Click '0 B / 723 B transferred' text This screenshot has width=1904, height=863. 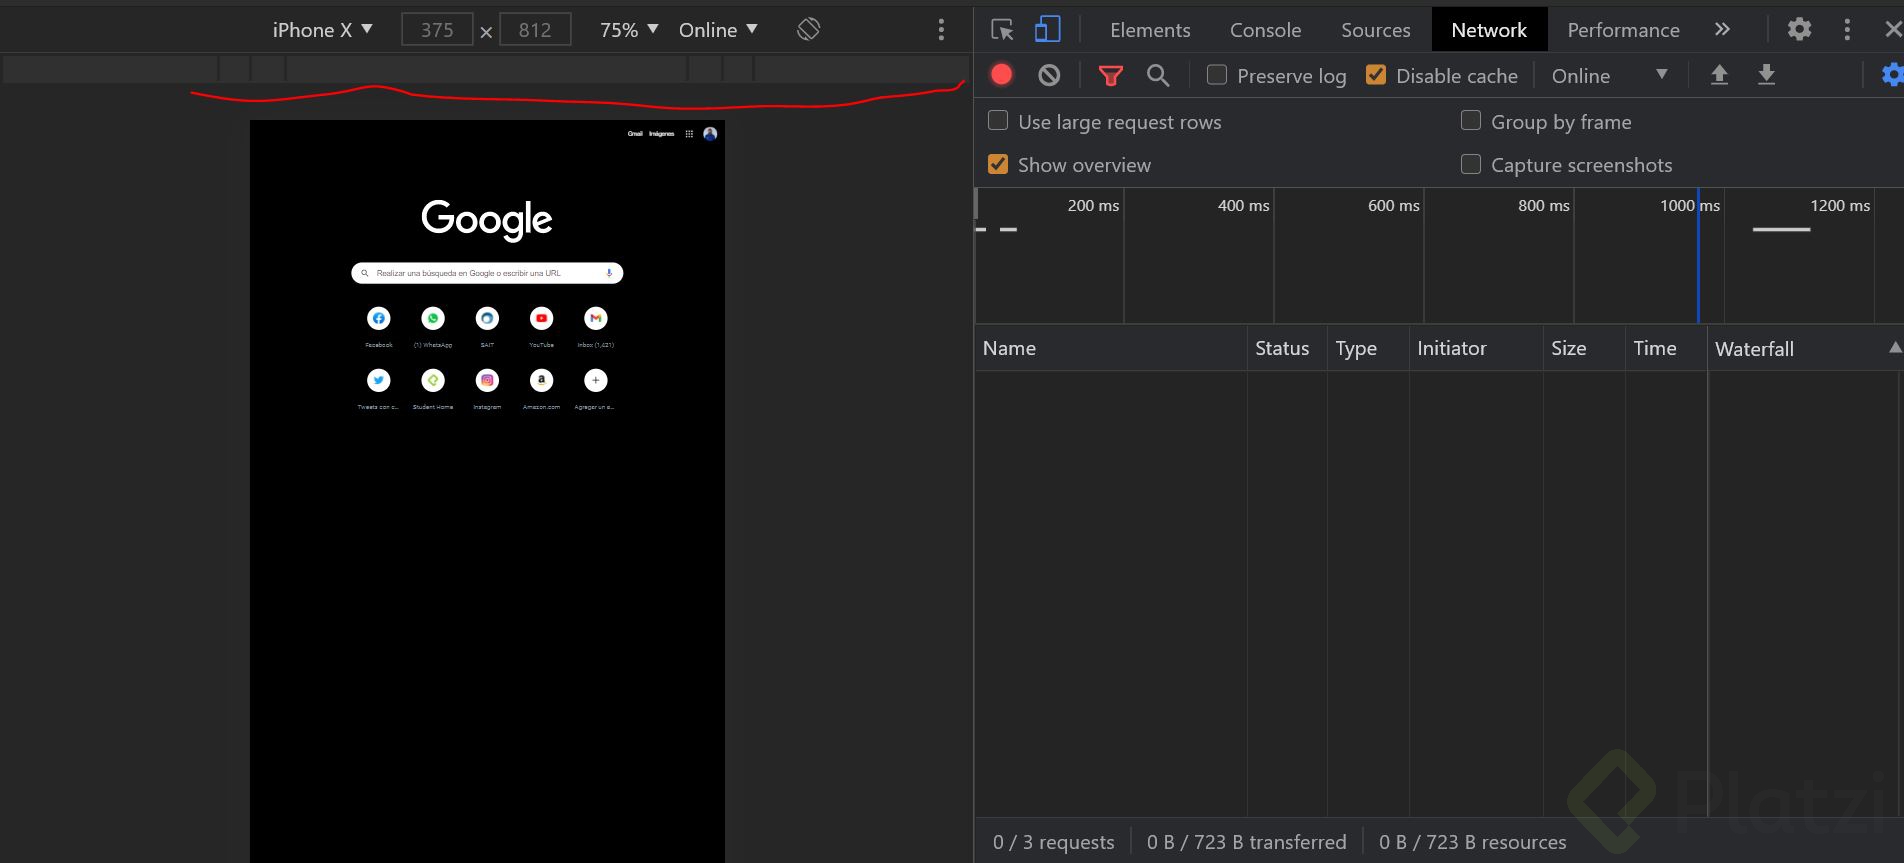1247,842
